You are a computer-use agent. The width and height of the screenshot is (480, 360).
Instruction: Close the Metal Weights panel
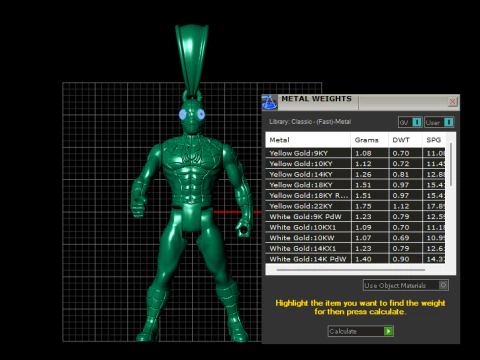[x=452, y=102]
